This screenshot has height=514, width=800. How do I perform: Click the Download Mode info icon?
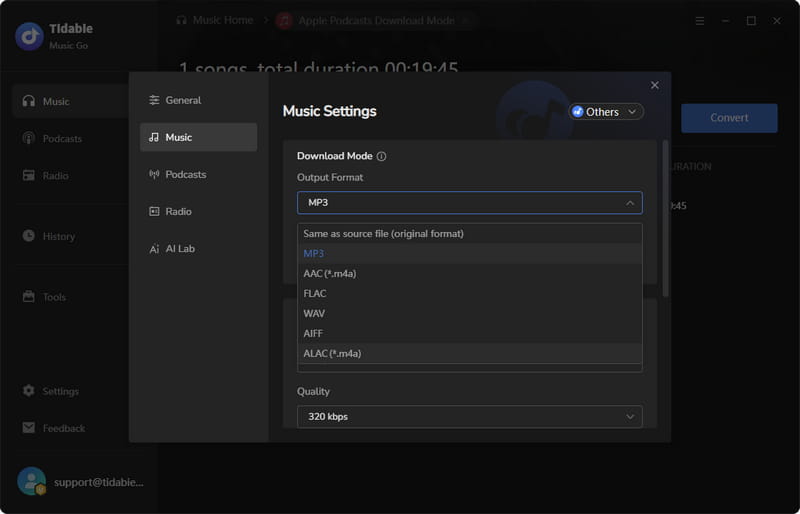[x=381, y=156]
